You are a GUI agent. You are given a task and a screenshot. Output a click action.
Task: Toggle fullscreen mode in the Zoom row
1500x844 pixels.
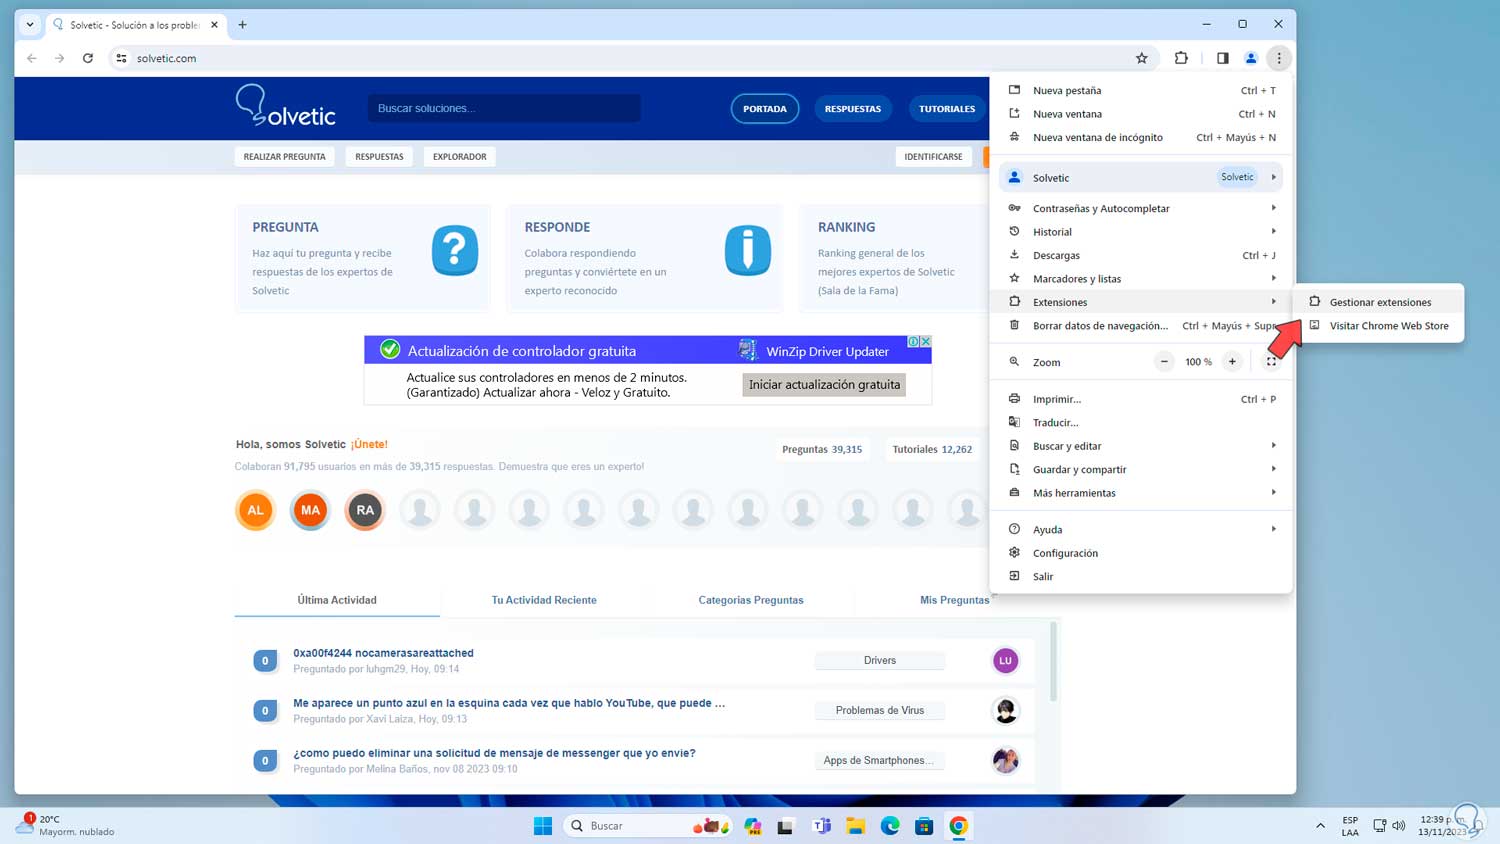pyautogui.click(x=1271, y=362)
